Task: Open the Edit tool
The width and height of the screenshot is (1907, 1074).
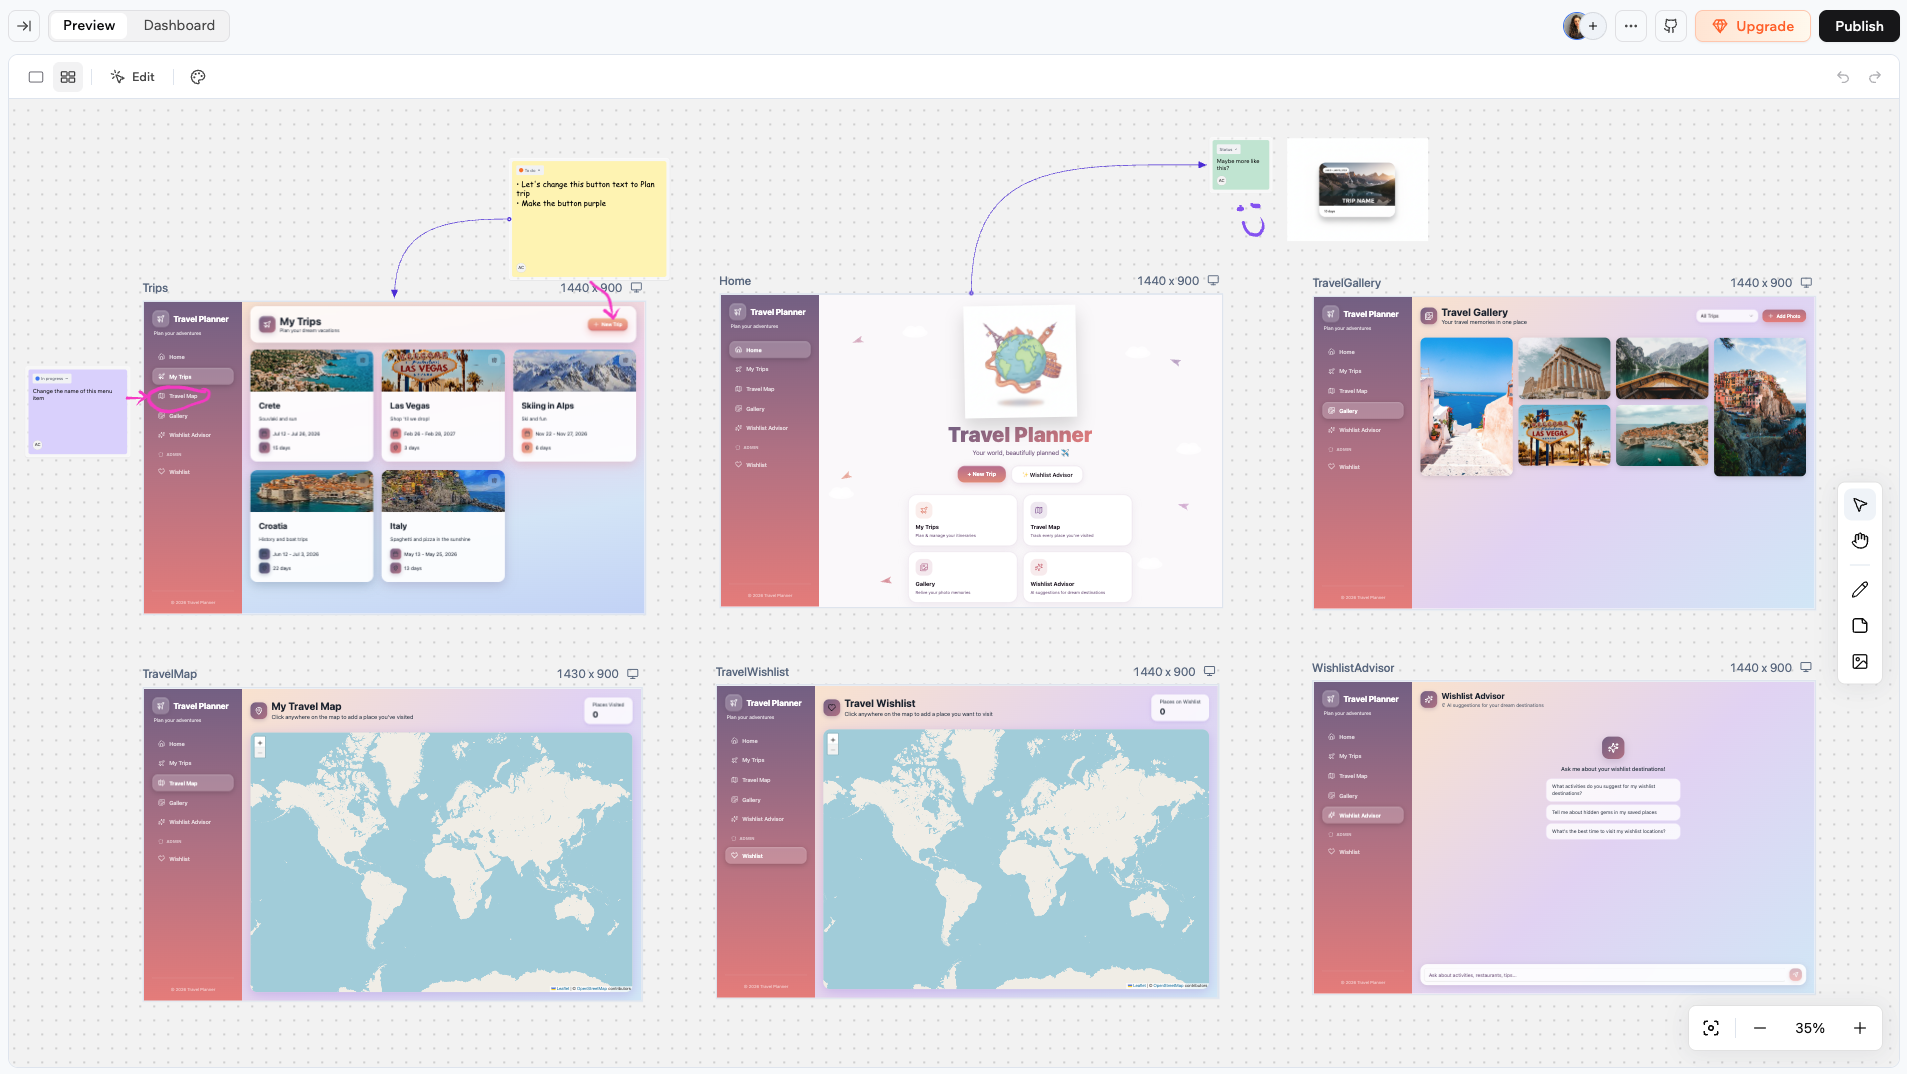Action: pos(133,77)
